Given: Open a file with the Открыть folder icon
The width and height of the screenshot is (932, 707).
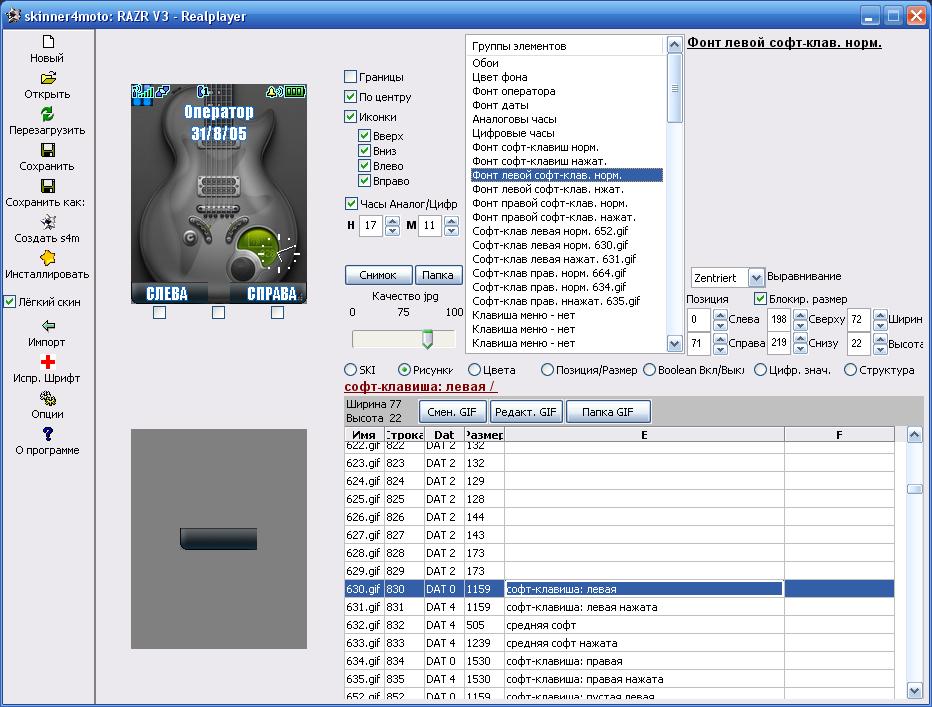Looking at the screenshot, I should (48, 78).
